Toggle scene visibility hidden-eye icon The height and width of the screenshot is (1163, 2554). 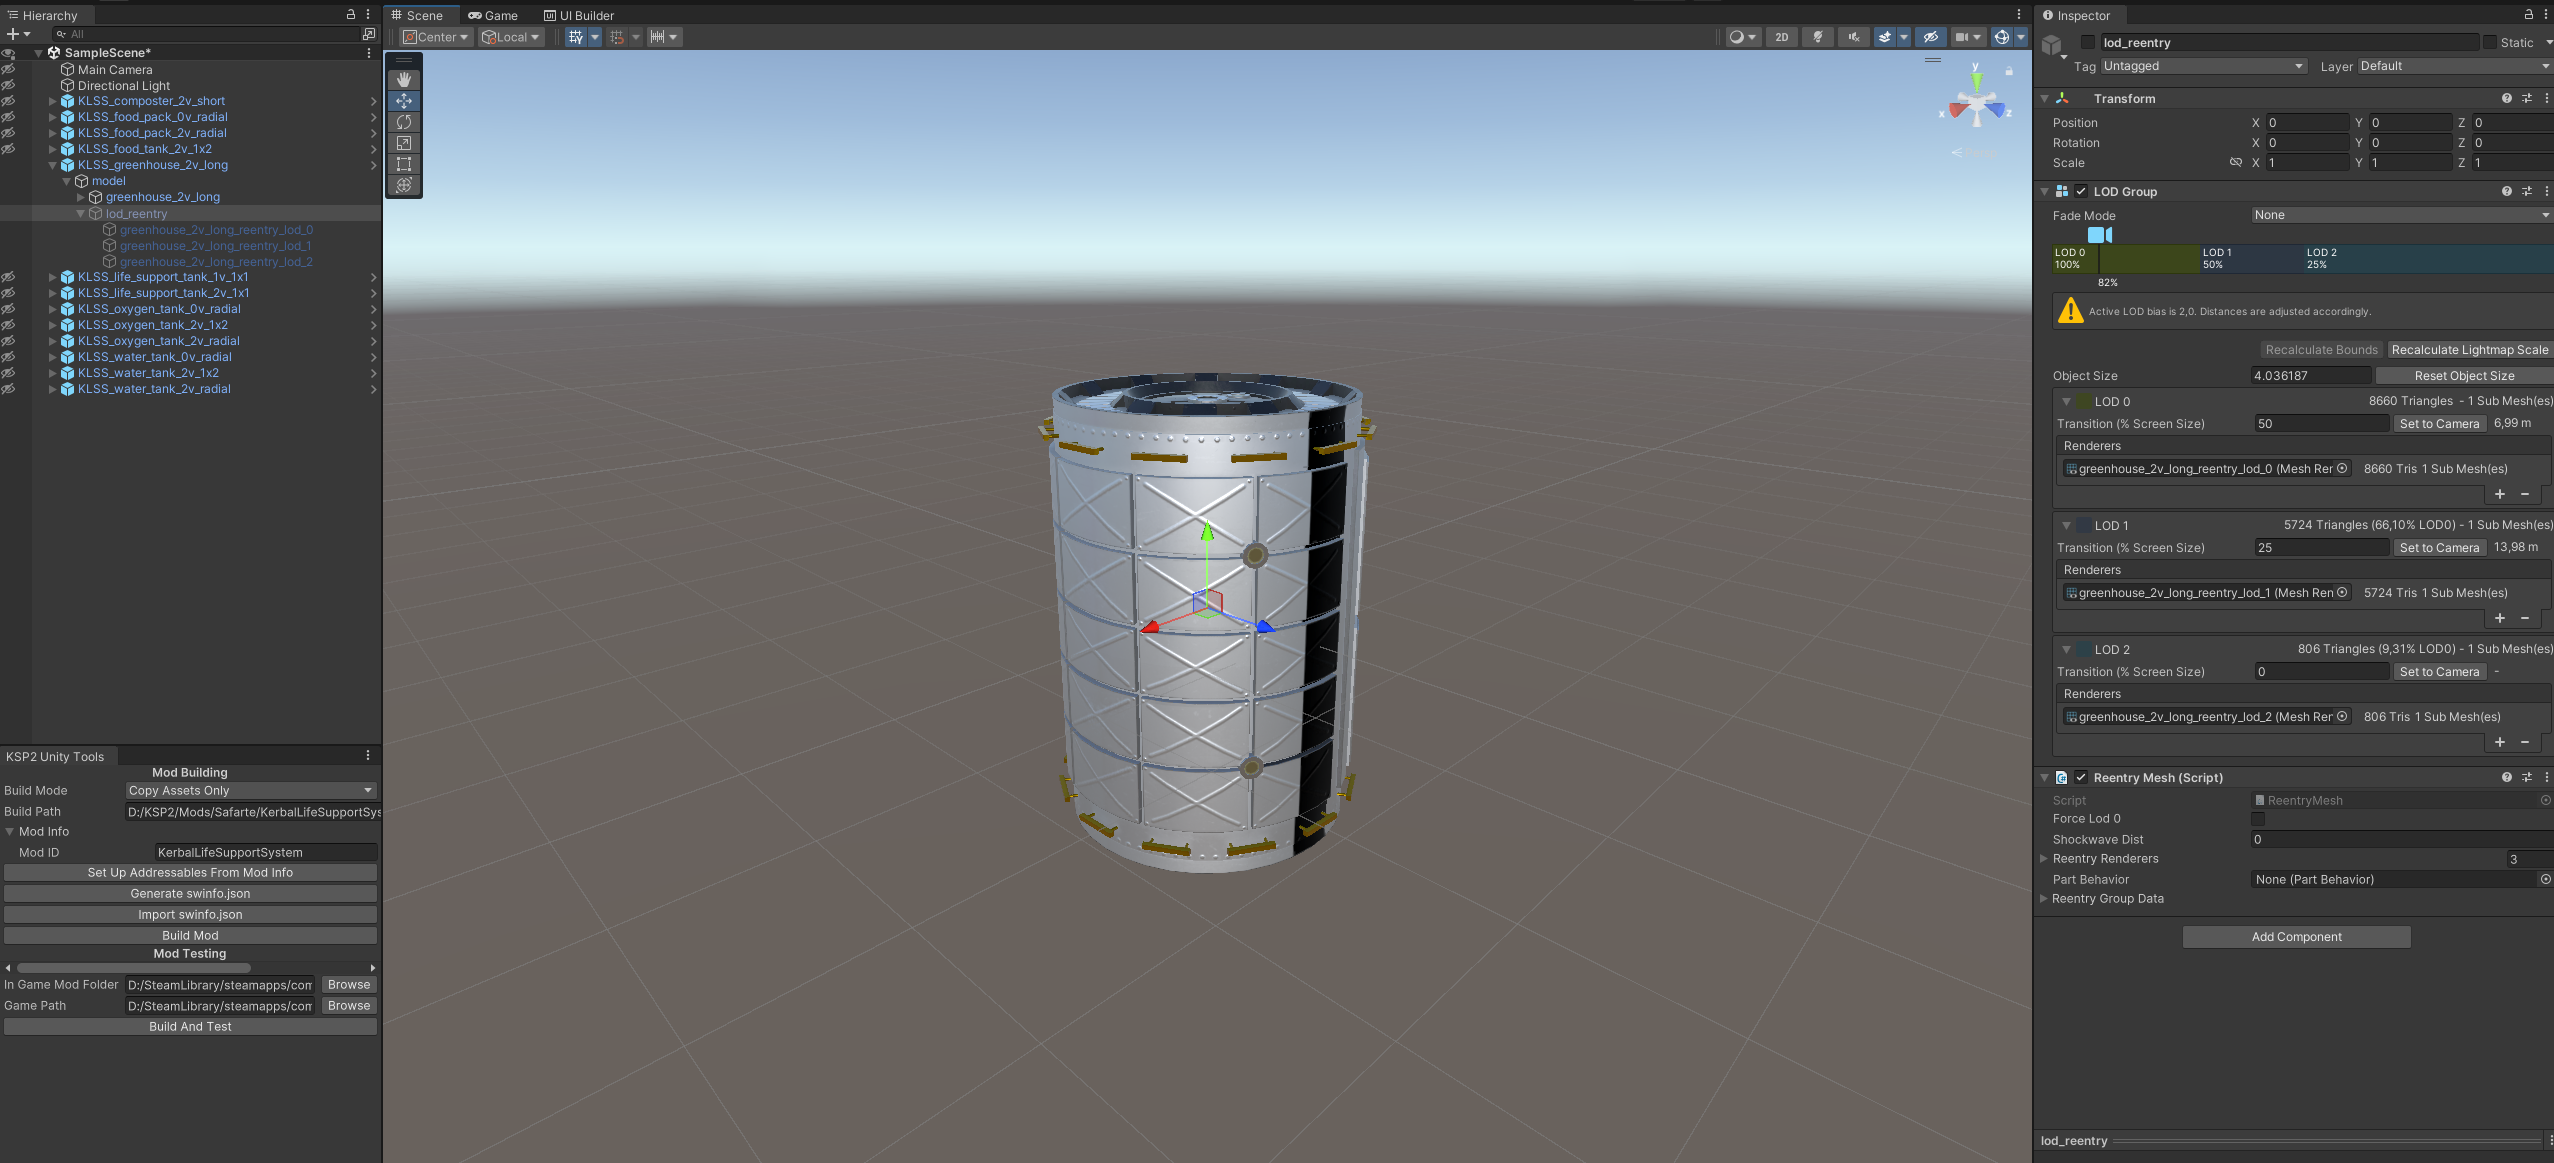tap(1930, 37)
